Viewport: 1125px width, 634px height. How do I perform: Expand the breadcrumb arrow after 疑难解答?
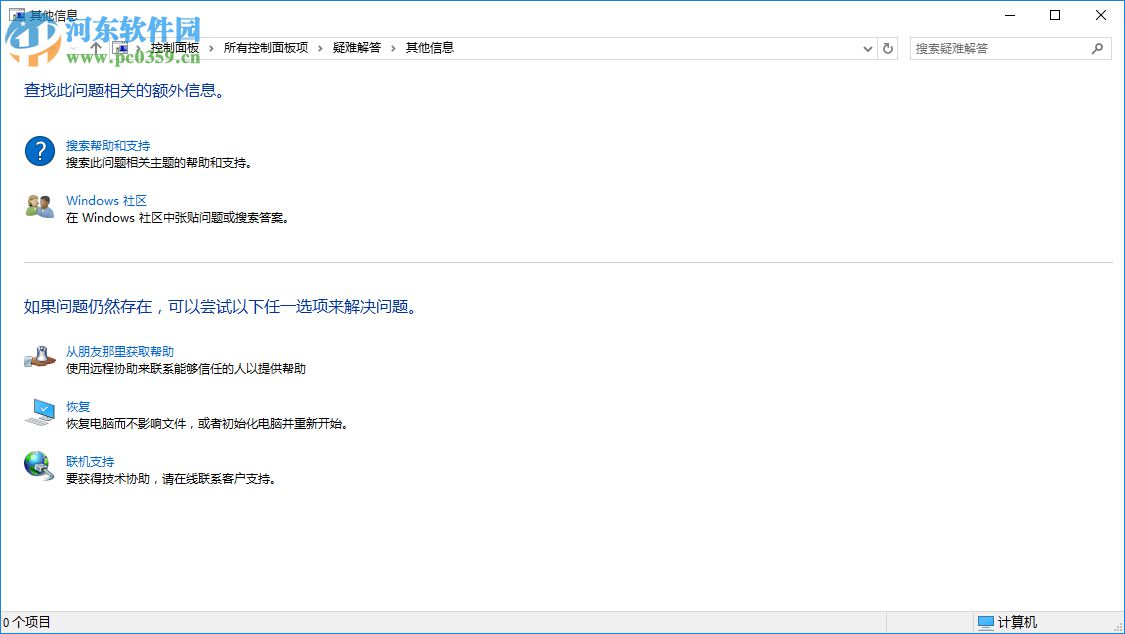click(x=393, y=47)
